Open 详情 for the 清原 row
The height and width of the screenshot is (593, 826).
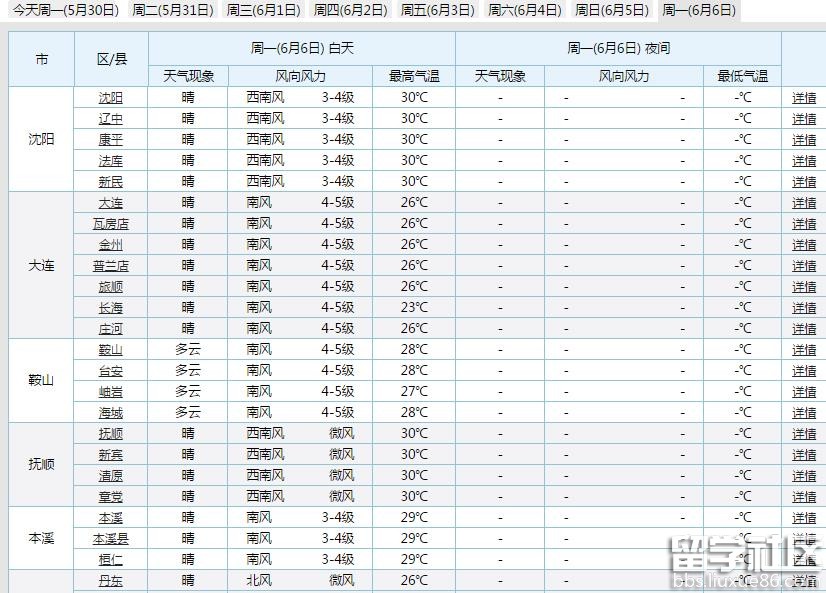click(x=804, y=476)
